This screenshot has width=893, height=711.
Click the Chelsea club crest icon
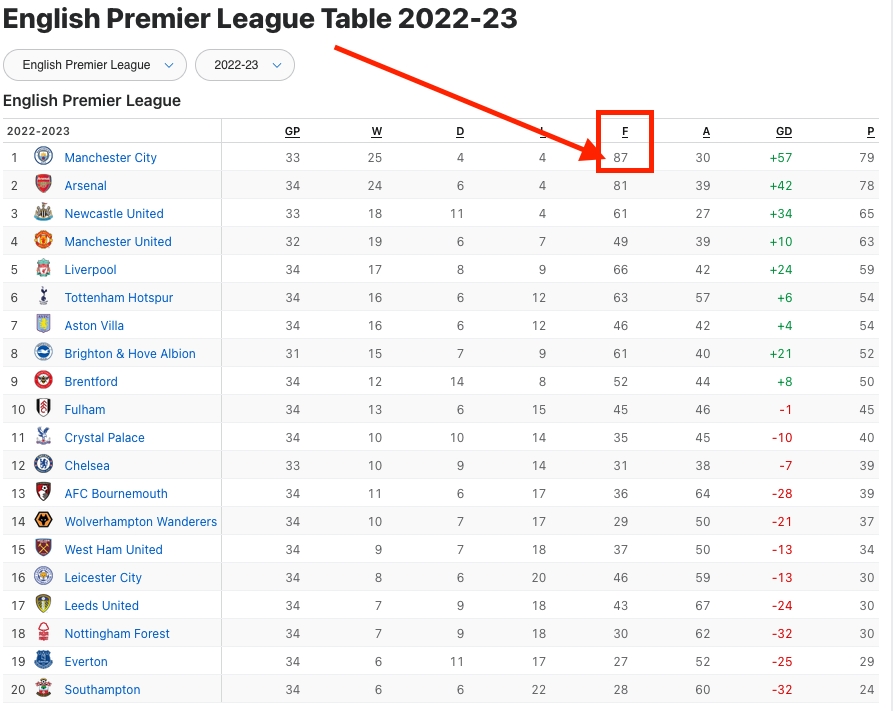(43, 465)
